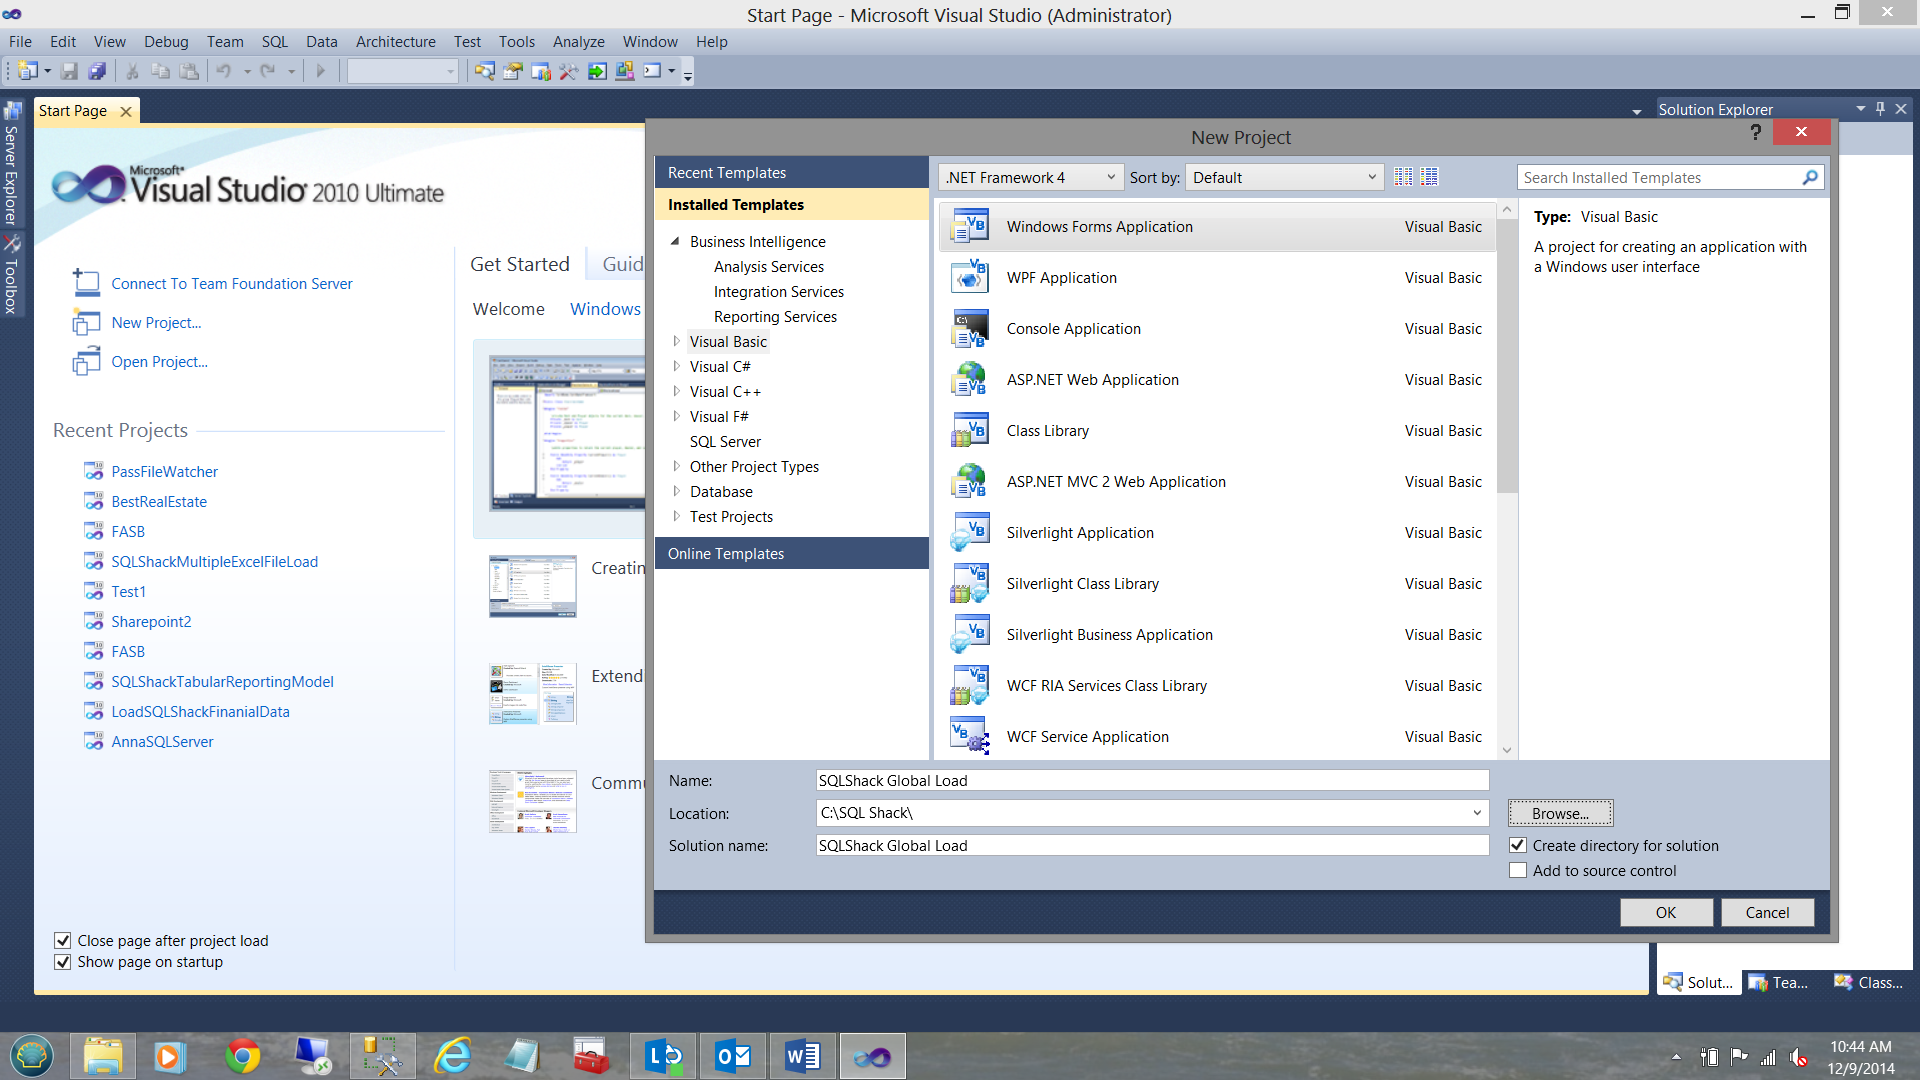Uncheck Close page after project load

coord(63,940)
